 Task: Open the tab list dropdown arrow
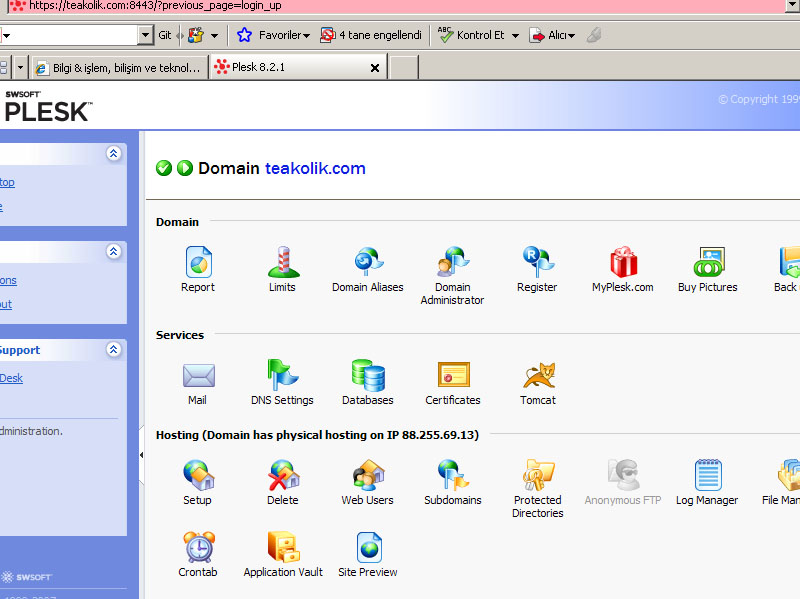click(20, 67)
